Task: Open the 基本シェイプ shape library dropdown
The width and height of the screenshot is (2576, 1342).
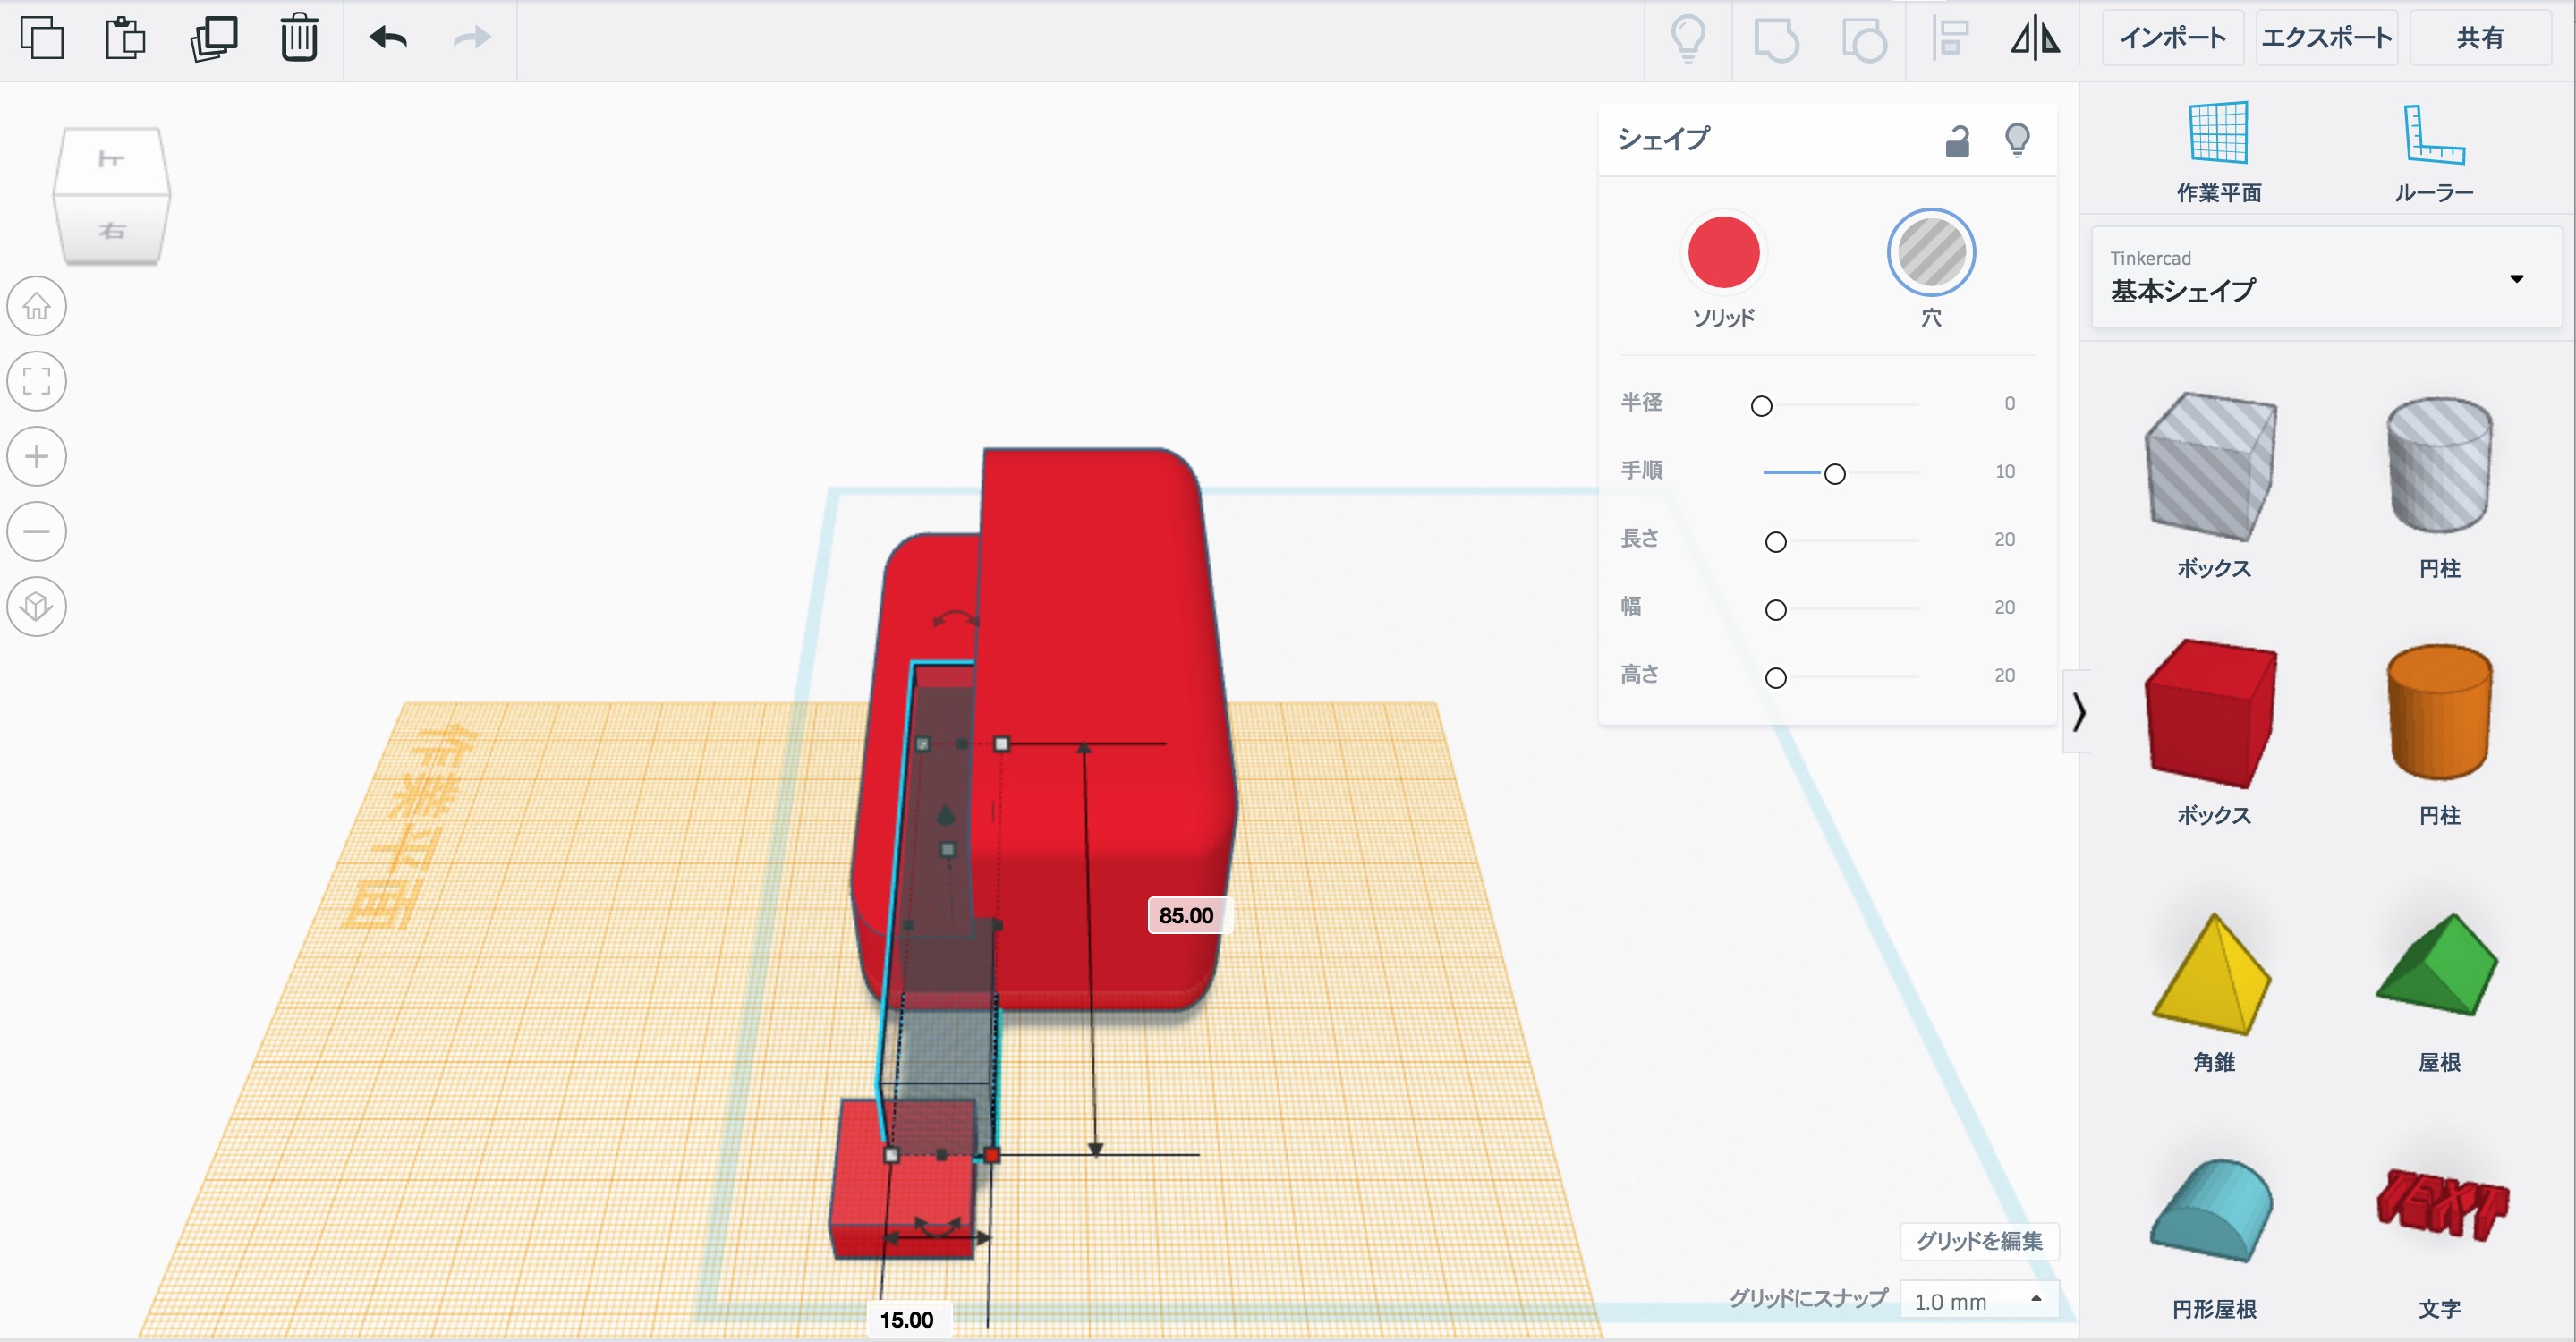Action: (x=2325, y=278)
